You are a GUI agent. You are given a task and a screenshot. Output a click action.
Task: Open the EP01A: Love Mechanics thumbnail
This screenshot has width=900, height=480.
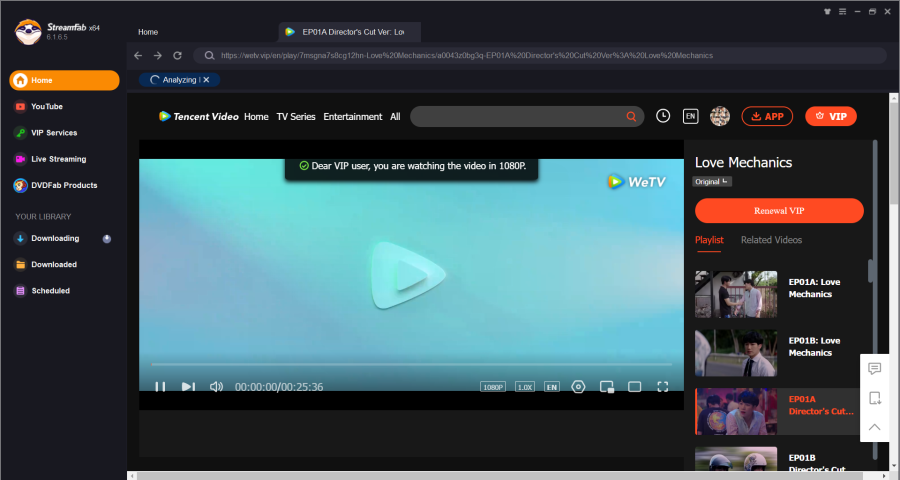[x=736, y=295]
